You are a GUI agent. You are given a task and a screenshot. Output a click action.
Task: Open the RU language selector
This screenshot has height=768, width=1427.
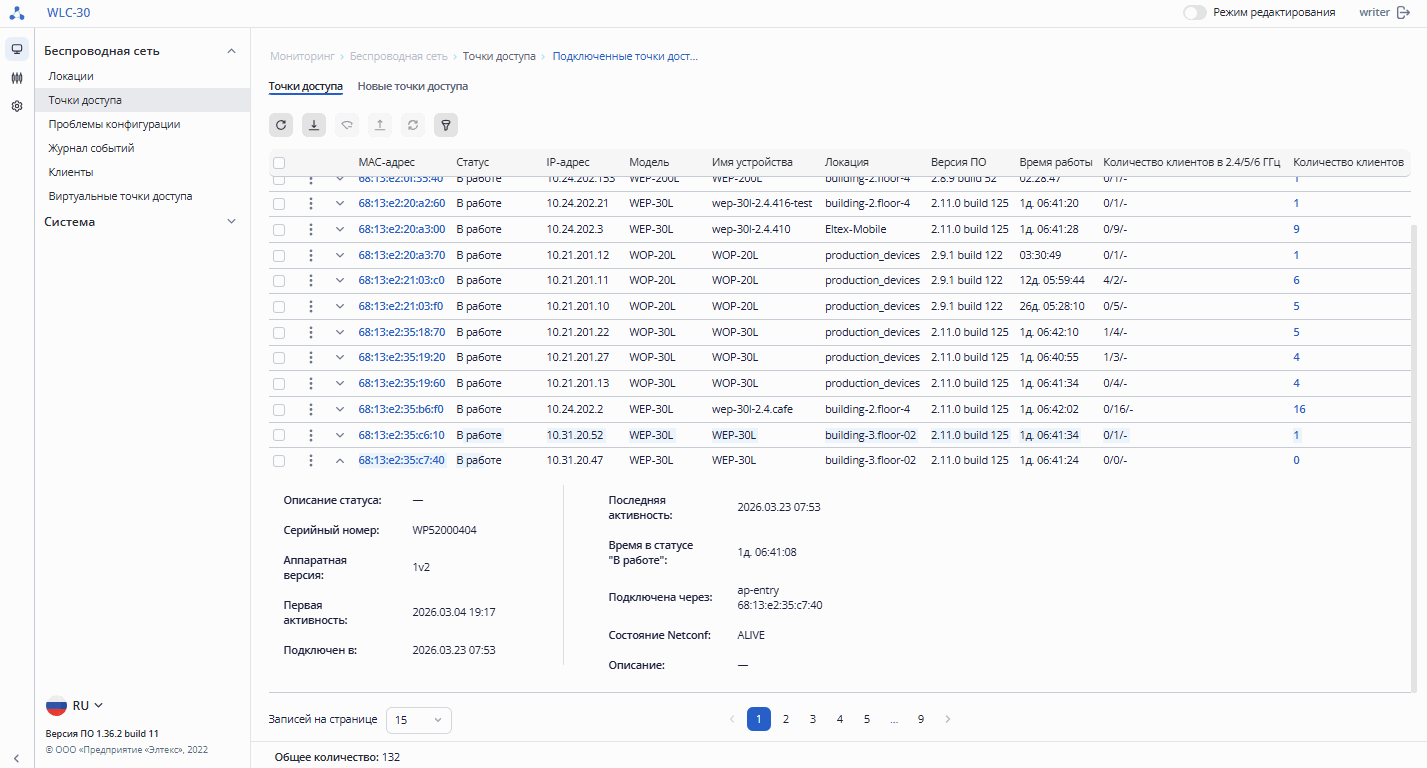[75, 706]
